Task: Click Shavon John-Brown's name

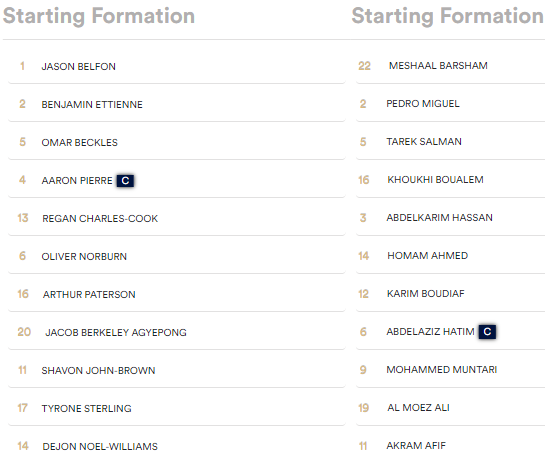Action: [x=98, y=370]
